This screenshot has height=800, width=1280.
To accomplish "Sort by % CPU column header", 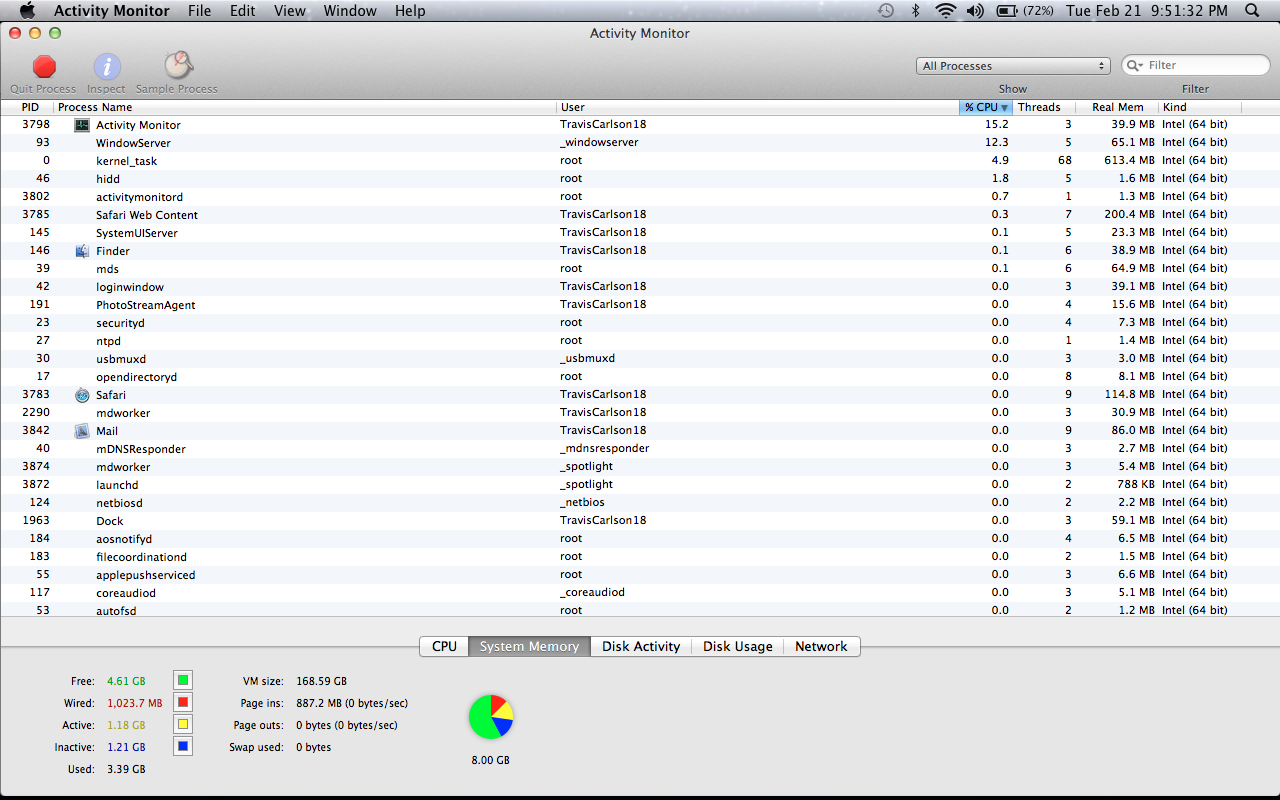I will [x=986, y=107].
